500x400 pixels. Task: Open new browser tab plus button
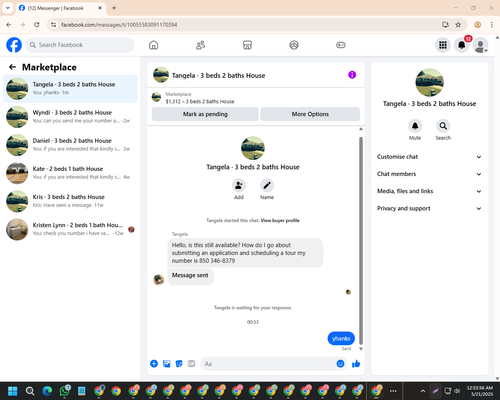coord(114,8)
